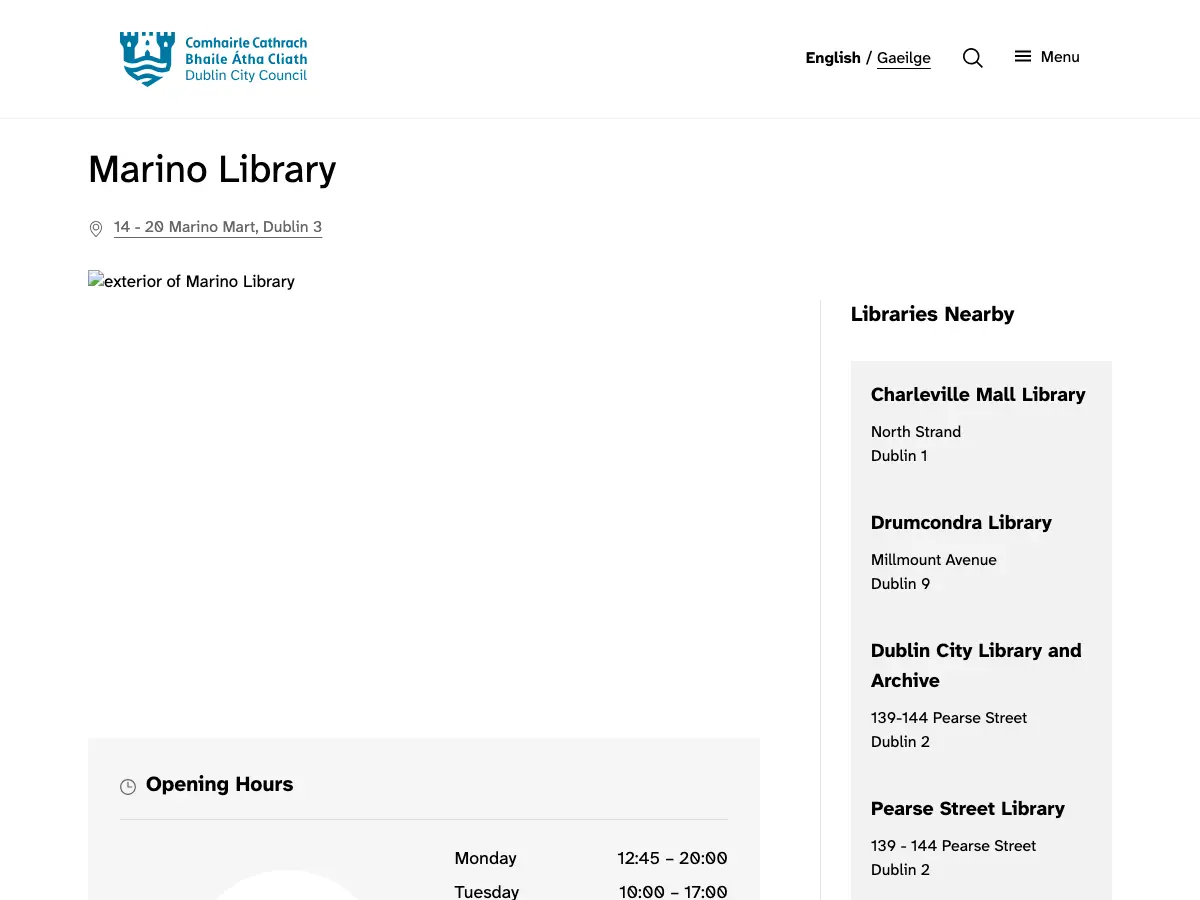Click the Monday opening hours row label

click(x=486, y=858)
